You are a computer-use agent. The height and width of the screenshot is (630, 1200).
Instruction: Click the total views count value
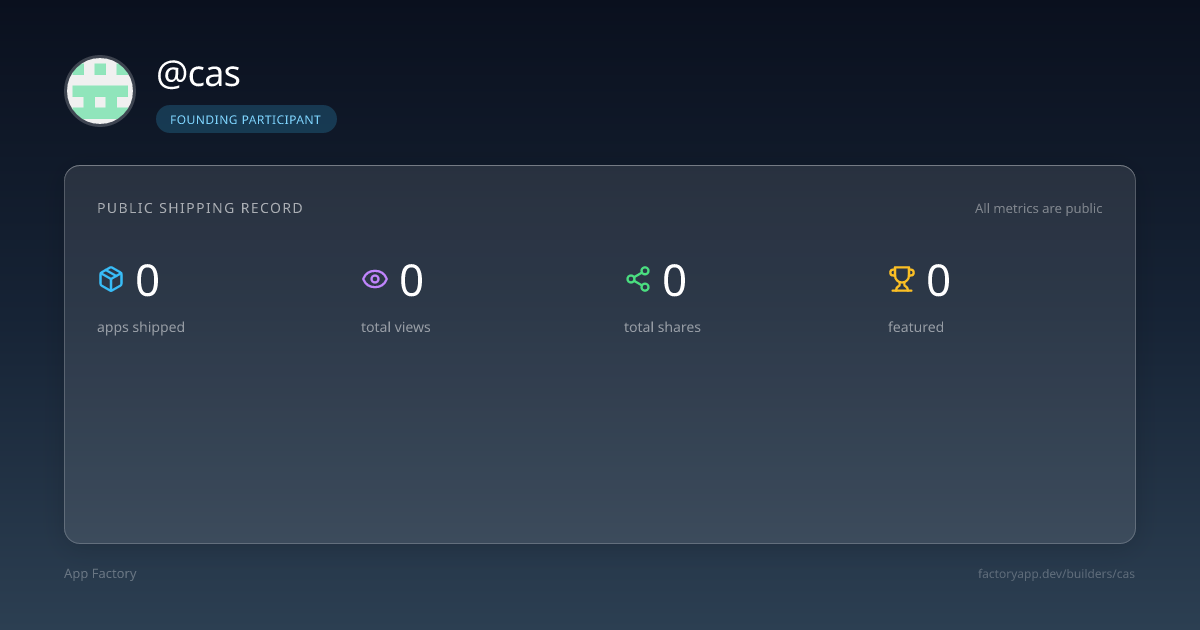[x=411, y=280]
